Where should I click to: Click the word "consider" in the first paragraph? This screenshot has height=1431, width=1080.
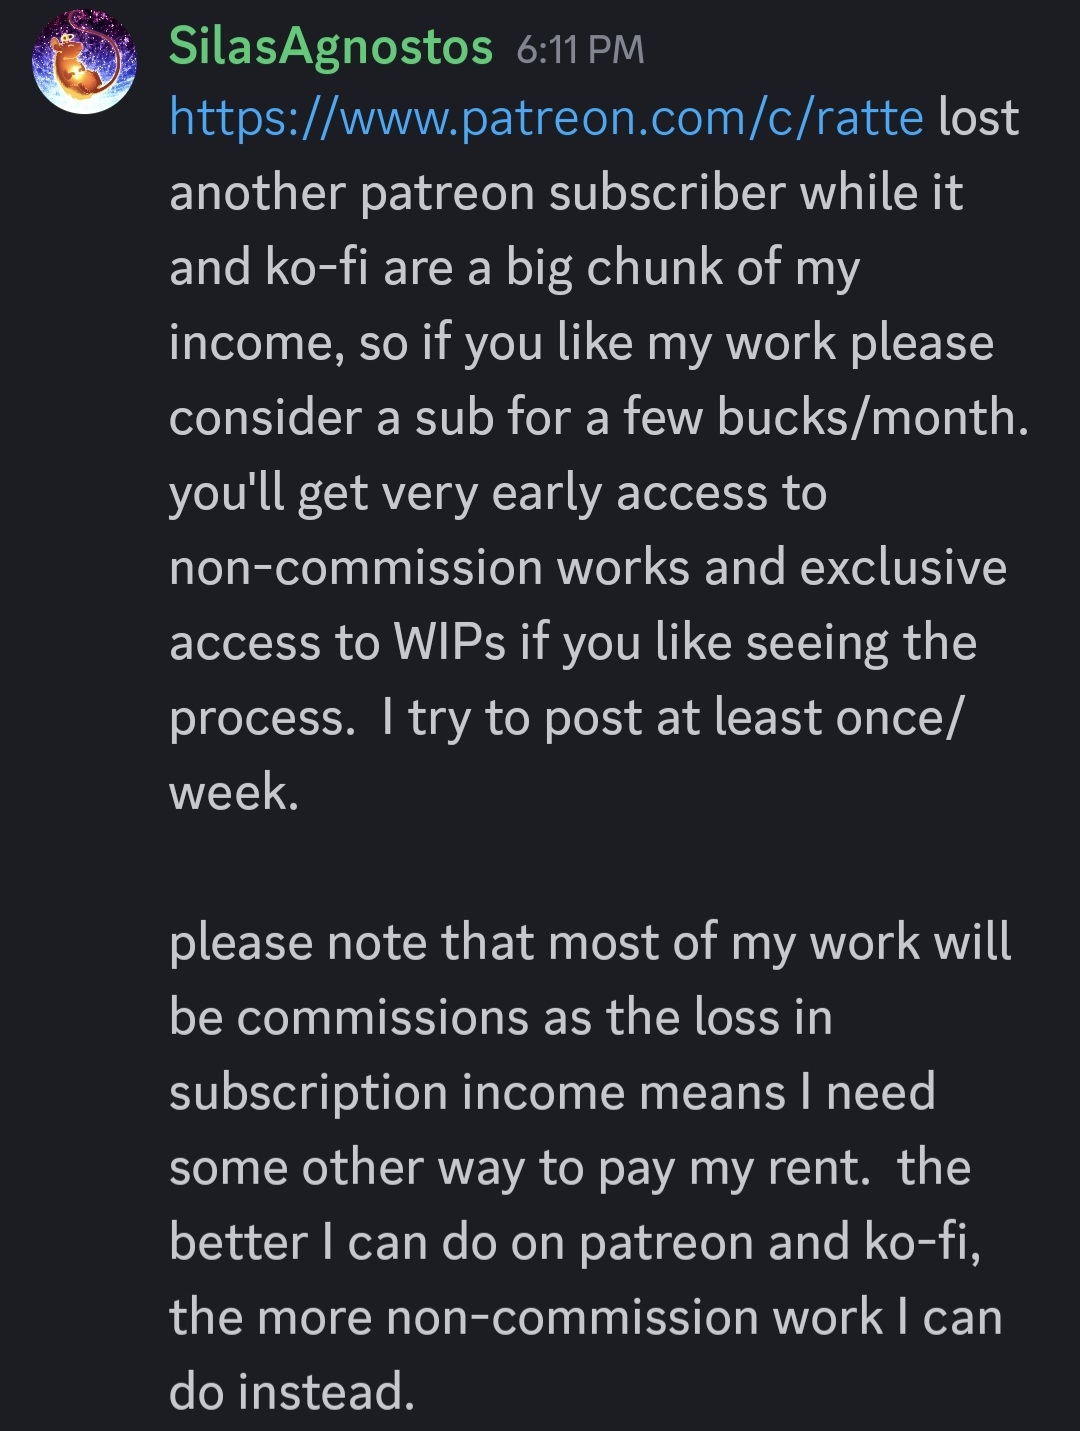[265, 417]
